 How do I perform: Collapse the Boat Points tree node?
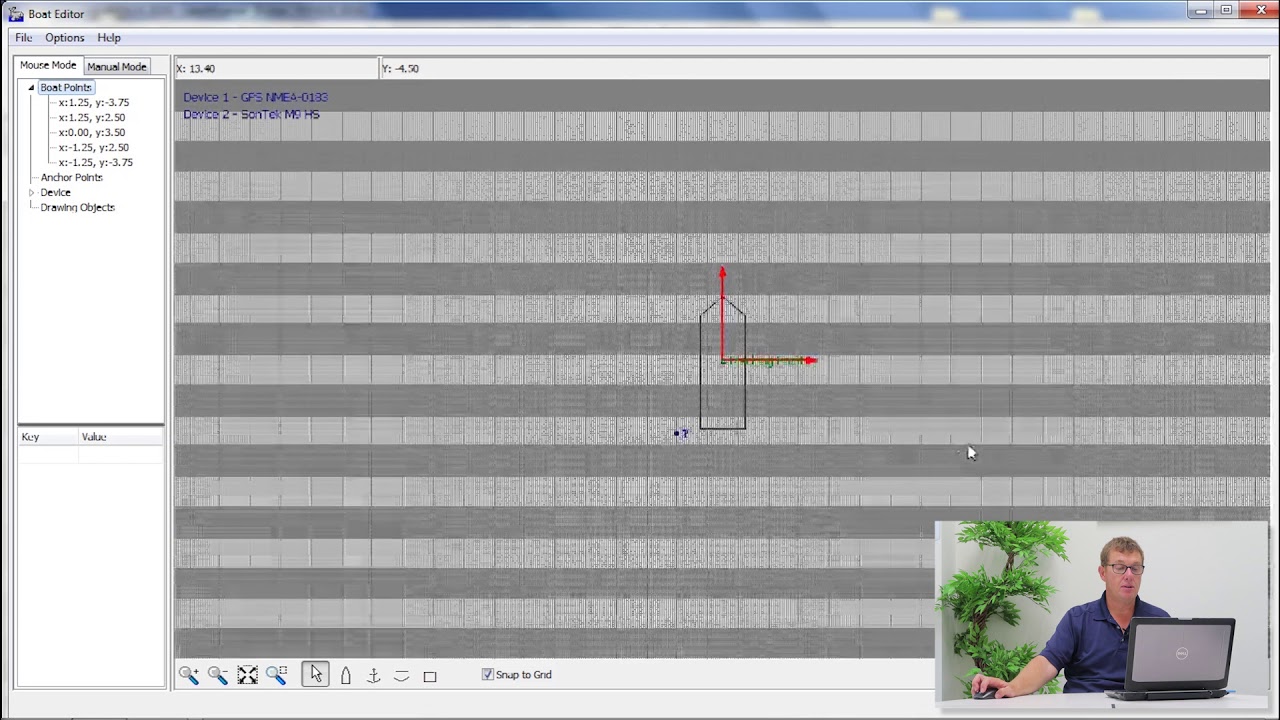(x=31, y=88)
